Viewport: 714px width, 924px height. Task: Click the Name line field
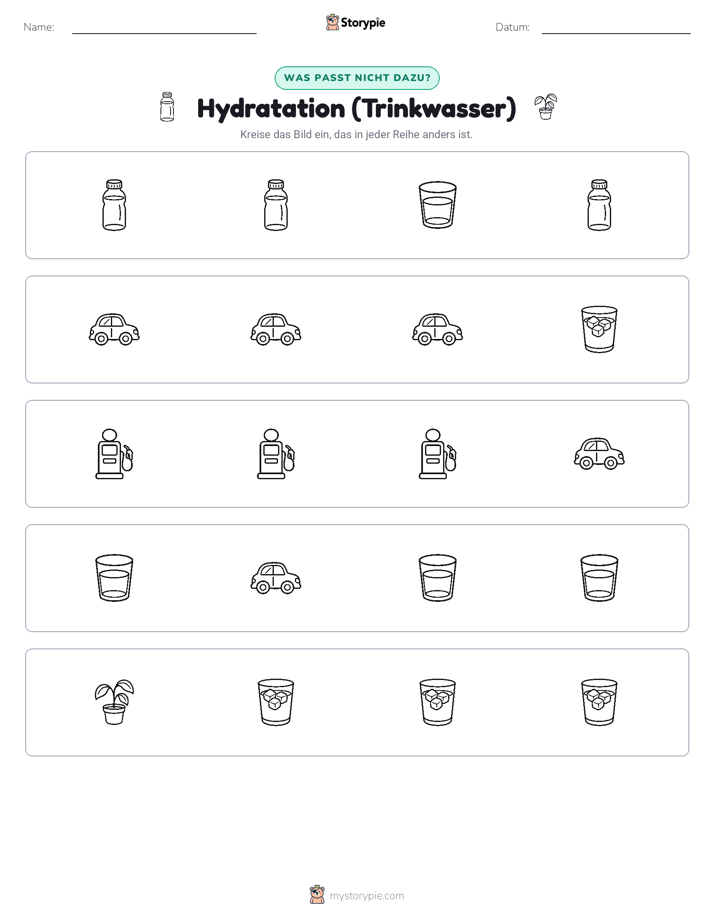point(164,27)
